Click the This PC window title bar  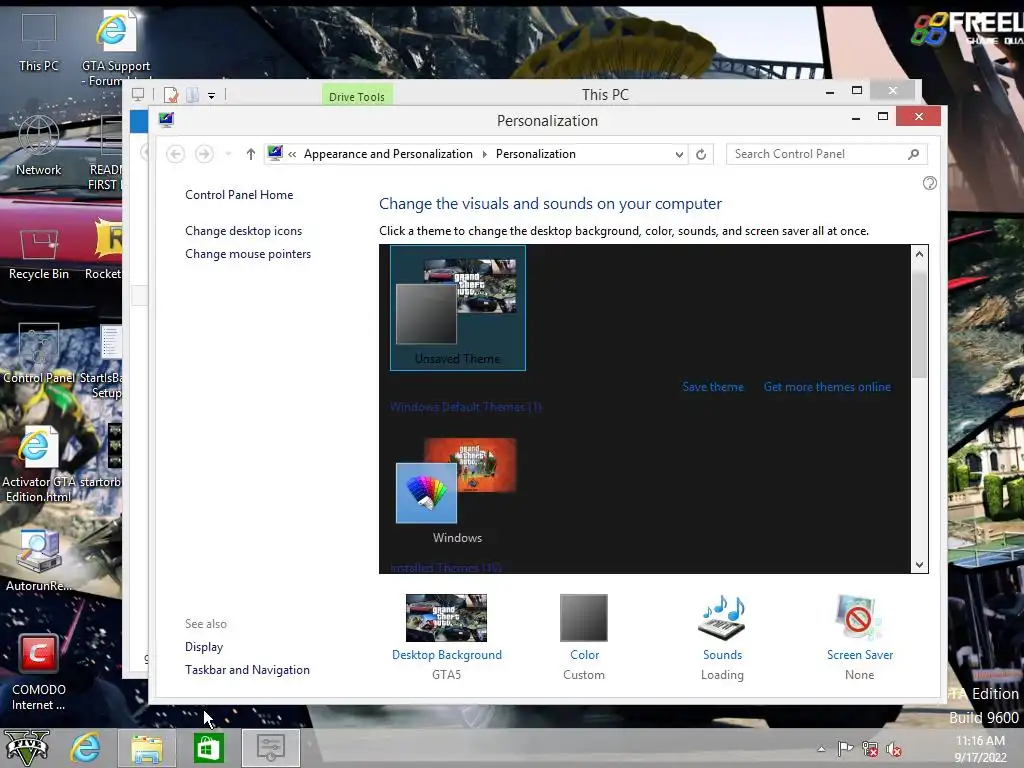(605, 95)
